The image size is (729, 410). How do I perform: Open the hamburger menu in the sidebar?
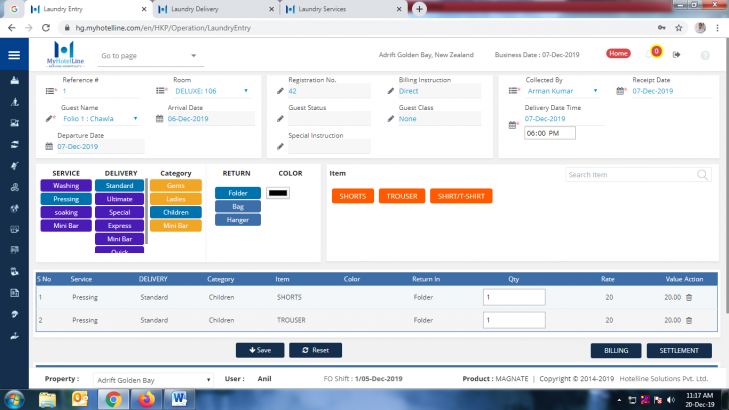14,55
